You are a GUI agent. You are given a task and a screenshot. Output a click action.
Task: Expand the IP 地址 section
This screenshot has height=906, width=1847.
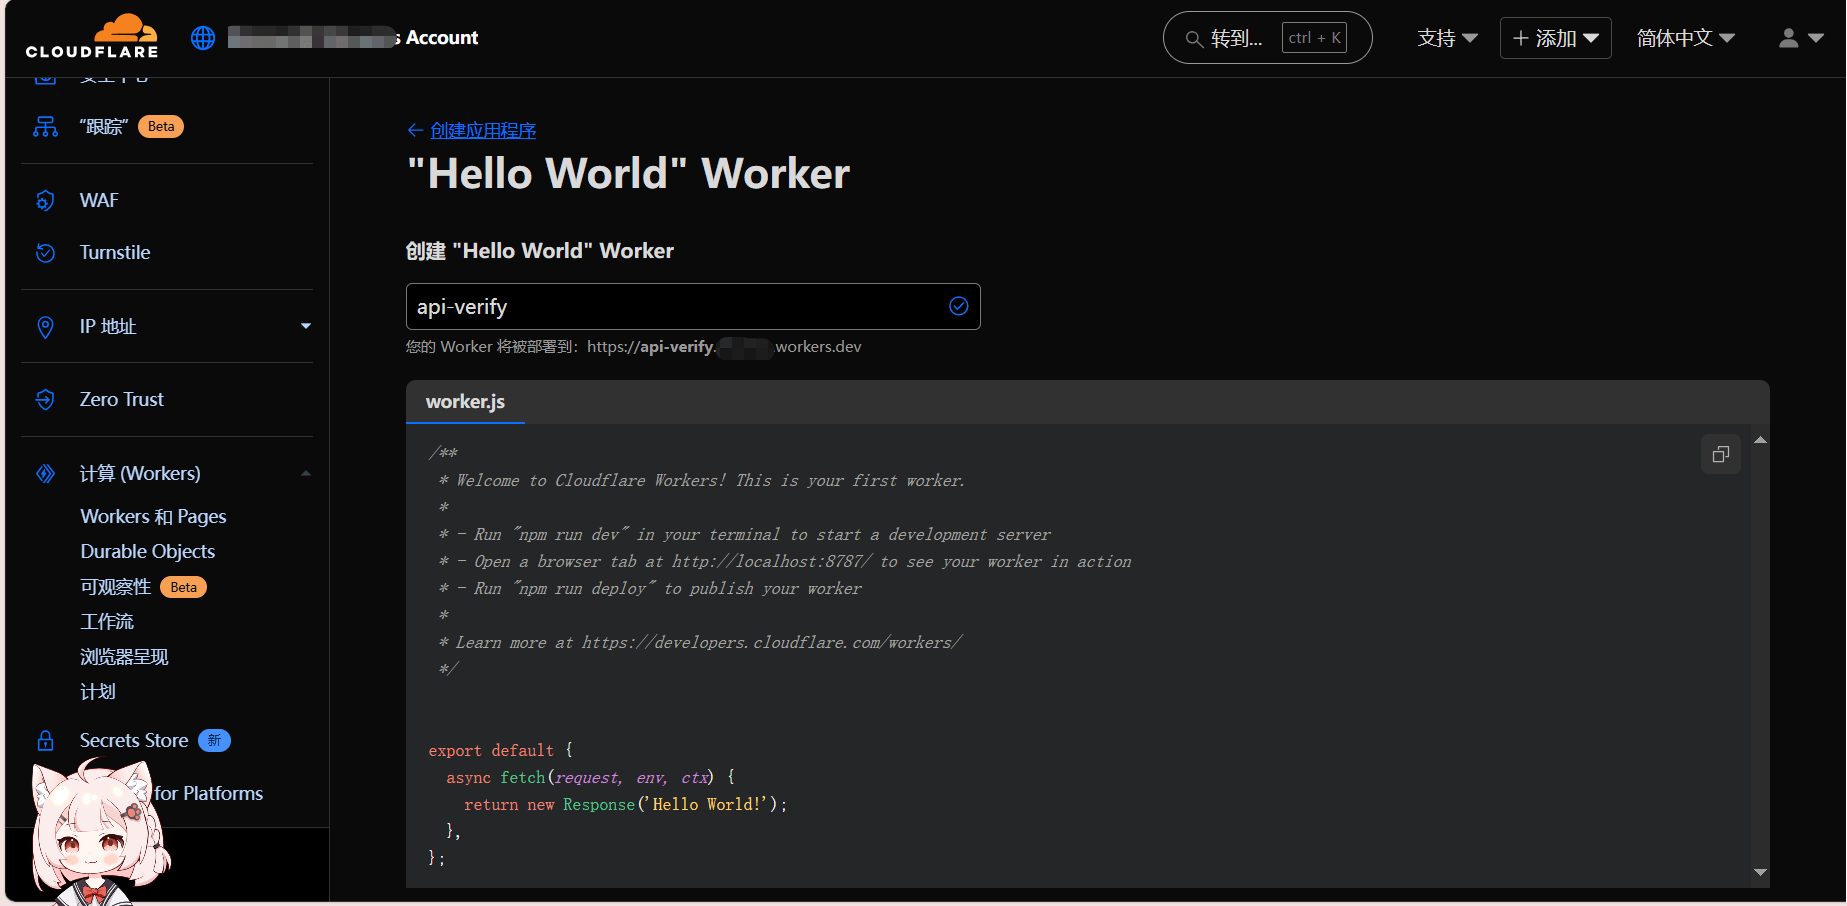[305, 326]
